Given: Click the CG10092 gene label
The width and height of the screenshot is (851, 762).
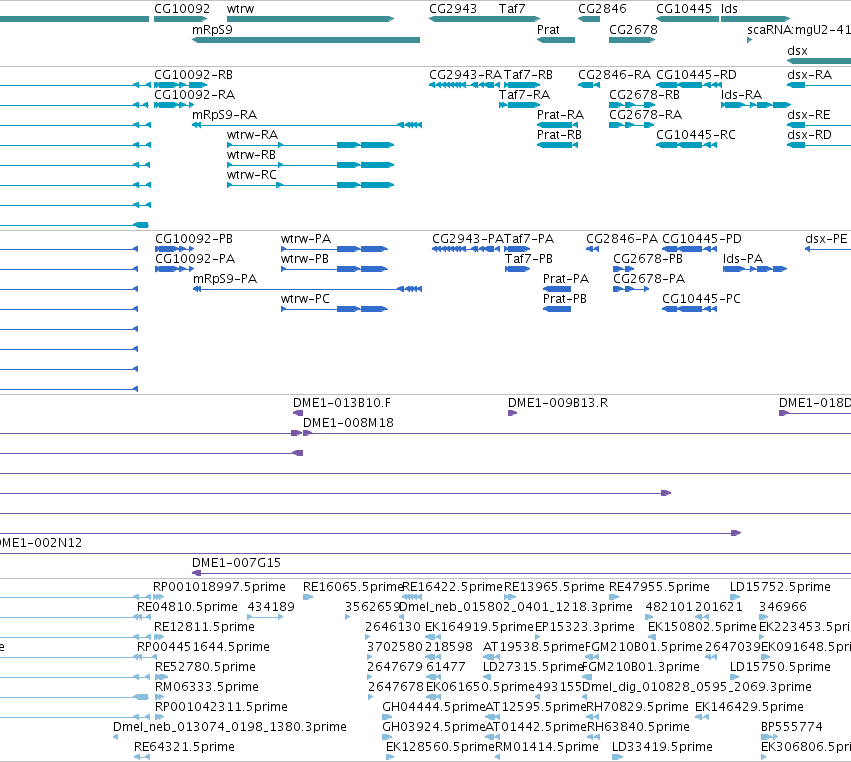Looking at the screenshot, I should point(182,9).
